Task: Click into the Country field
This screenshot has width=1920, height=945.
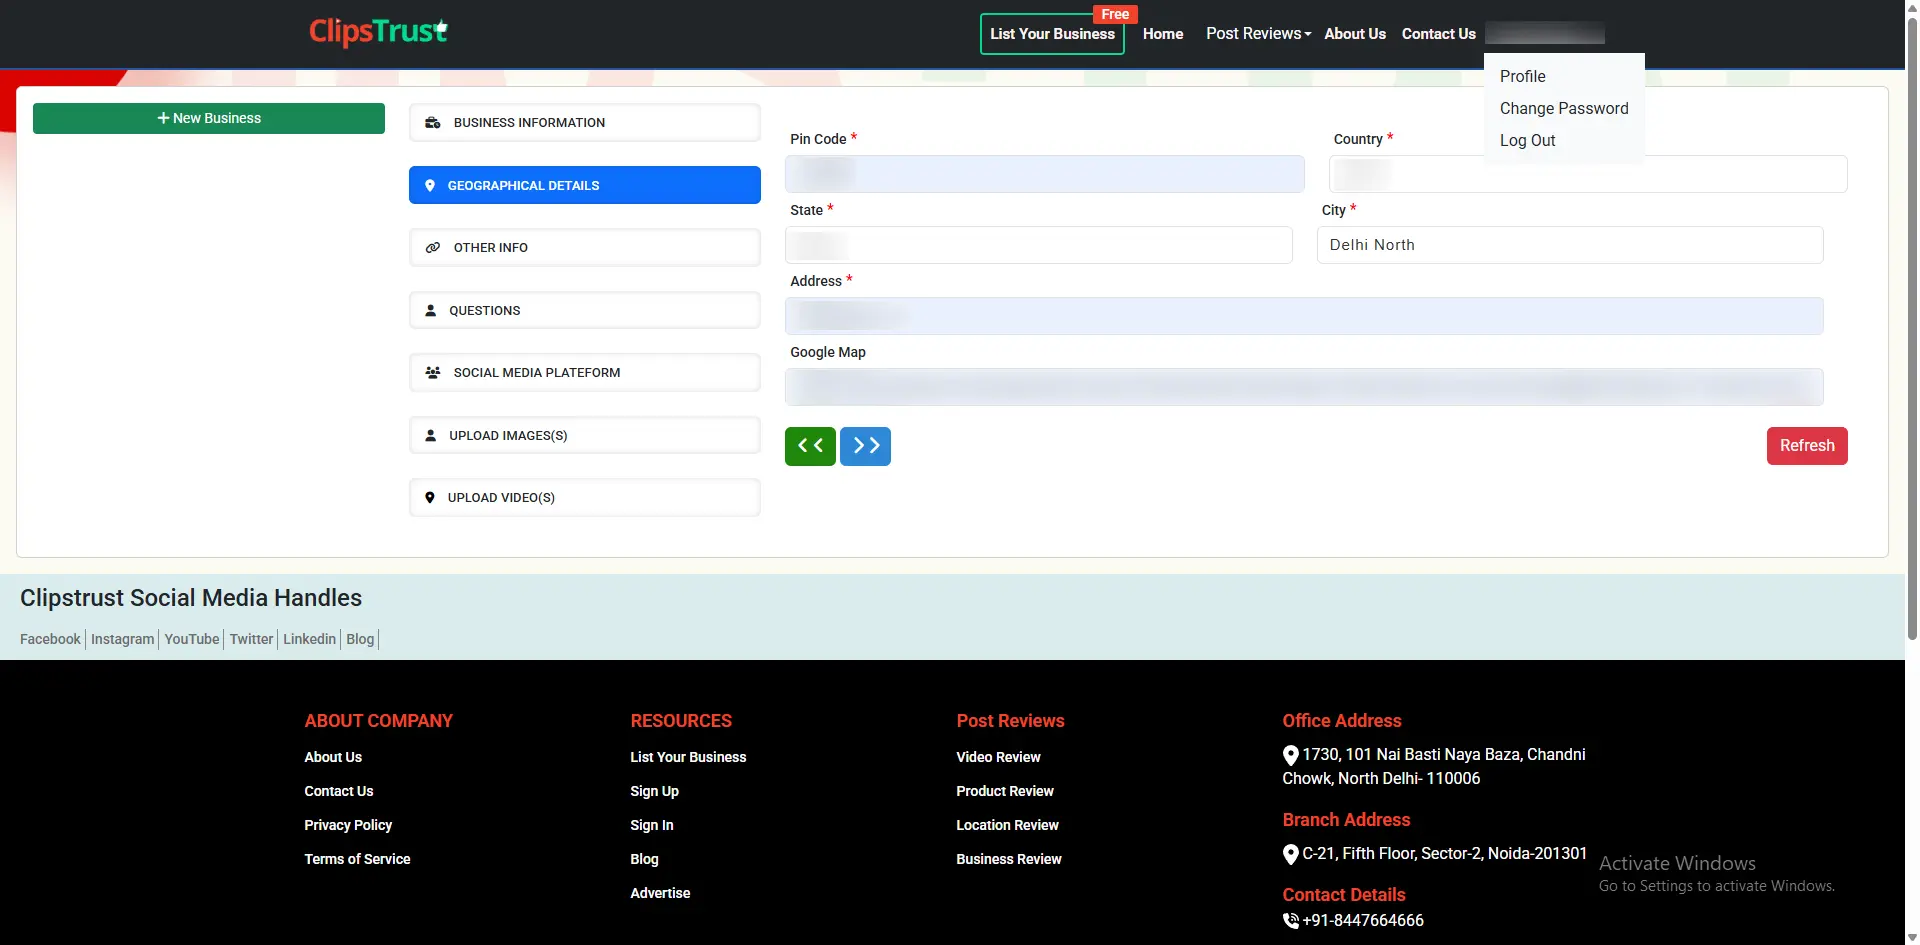Action: coord(1588,174)
